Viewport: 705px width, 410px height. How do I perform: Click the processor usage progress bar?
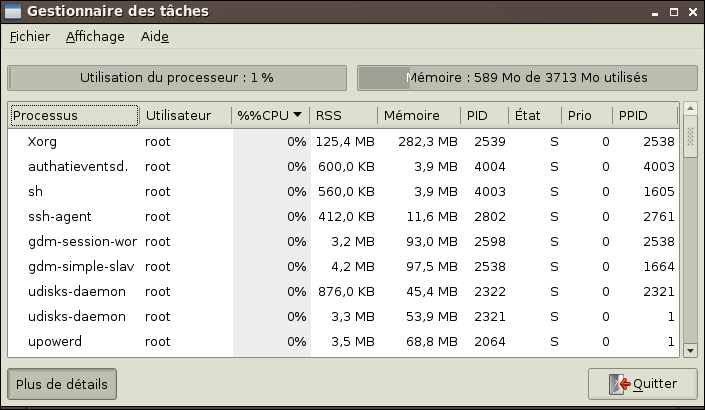click(177, 77)
